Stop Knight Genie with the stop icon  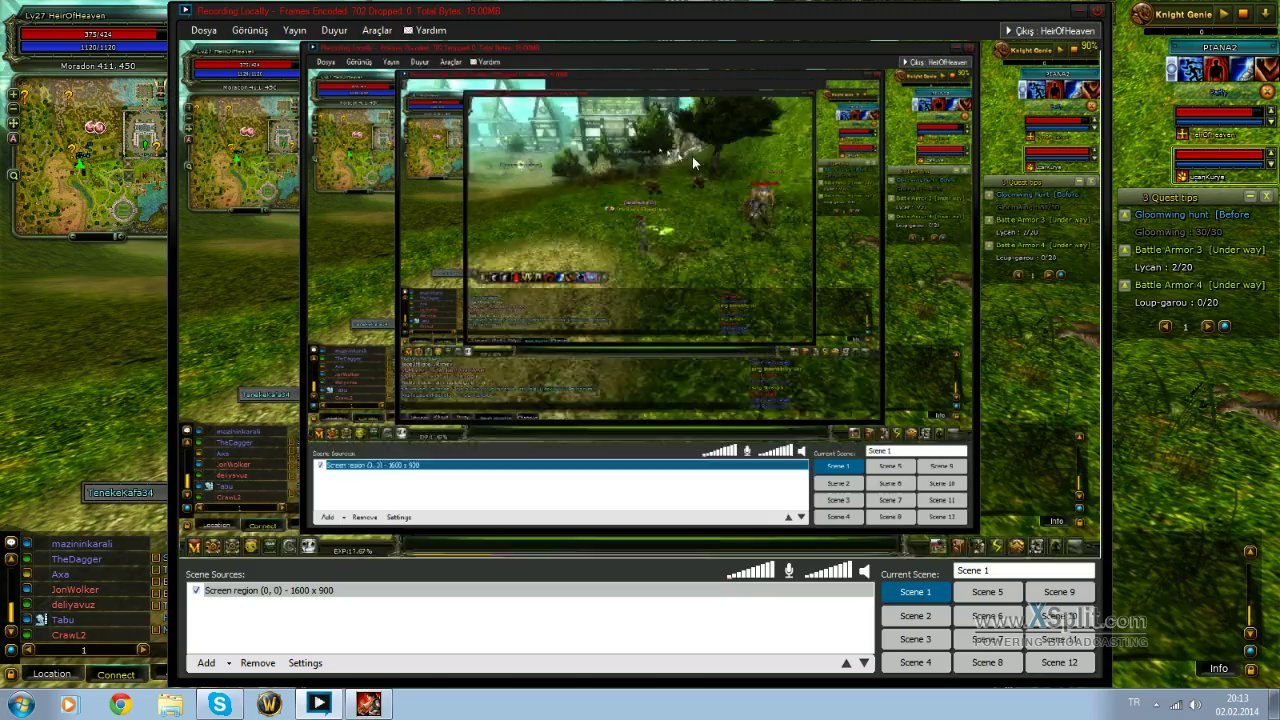click(1243, 14)
